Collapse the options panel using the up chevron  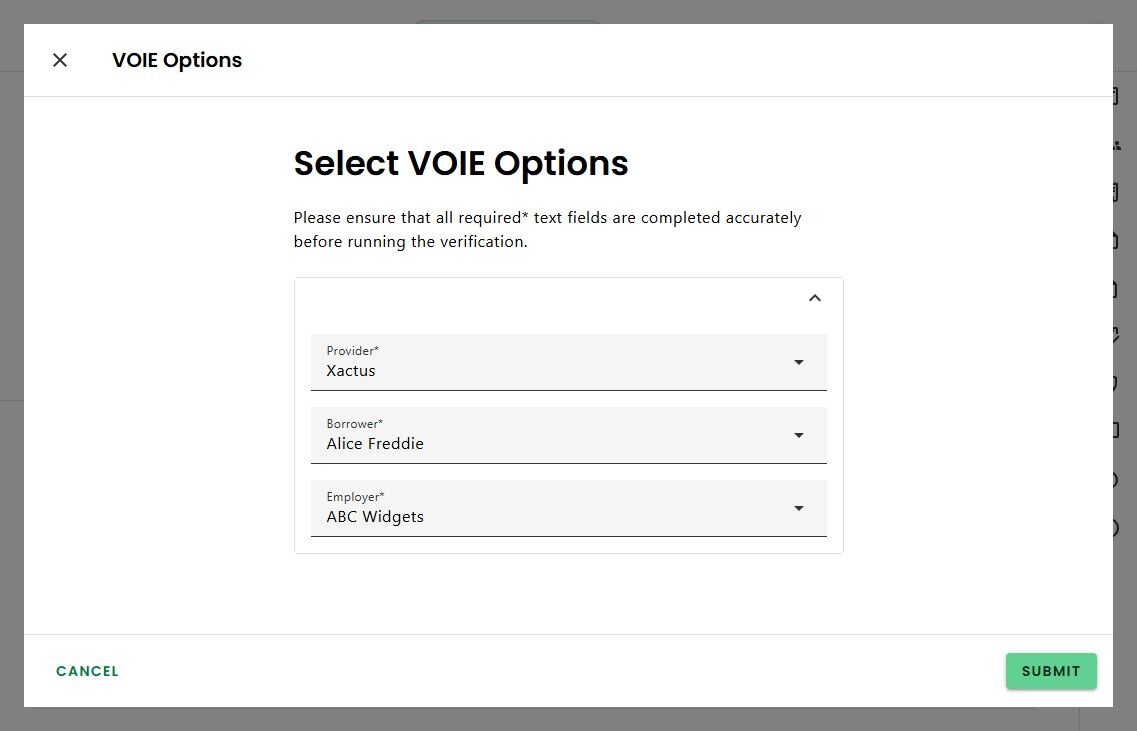(x=814, y=298)
